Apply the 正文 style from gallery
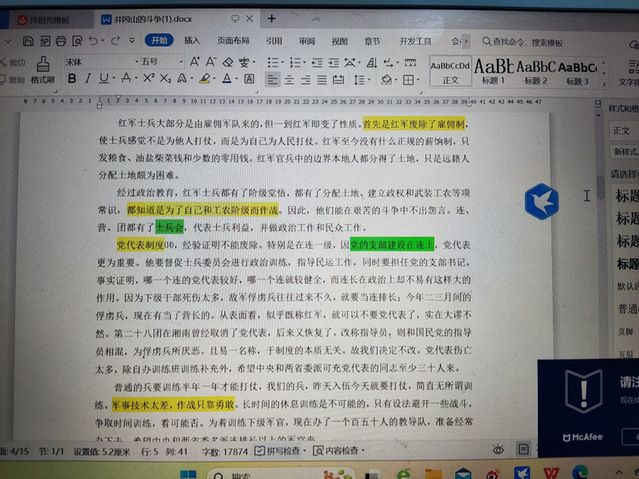Screen dimensions: 639x479 [x=450, y=69]
